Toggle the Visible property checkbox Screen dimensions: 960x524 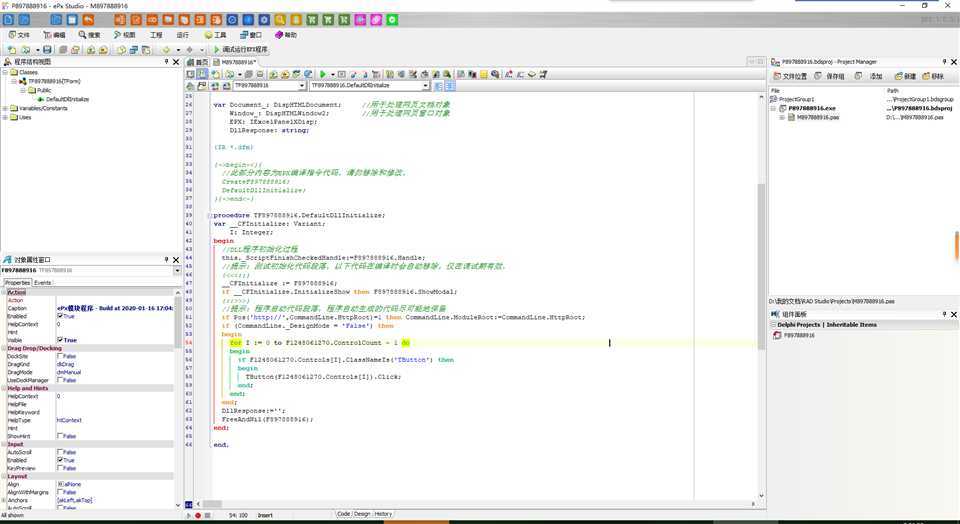pyautogui.click(x=60, y=340)
